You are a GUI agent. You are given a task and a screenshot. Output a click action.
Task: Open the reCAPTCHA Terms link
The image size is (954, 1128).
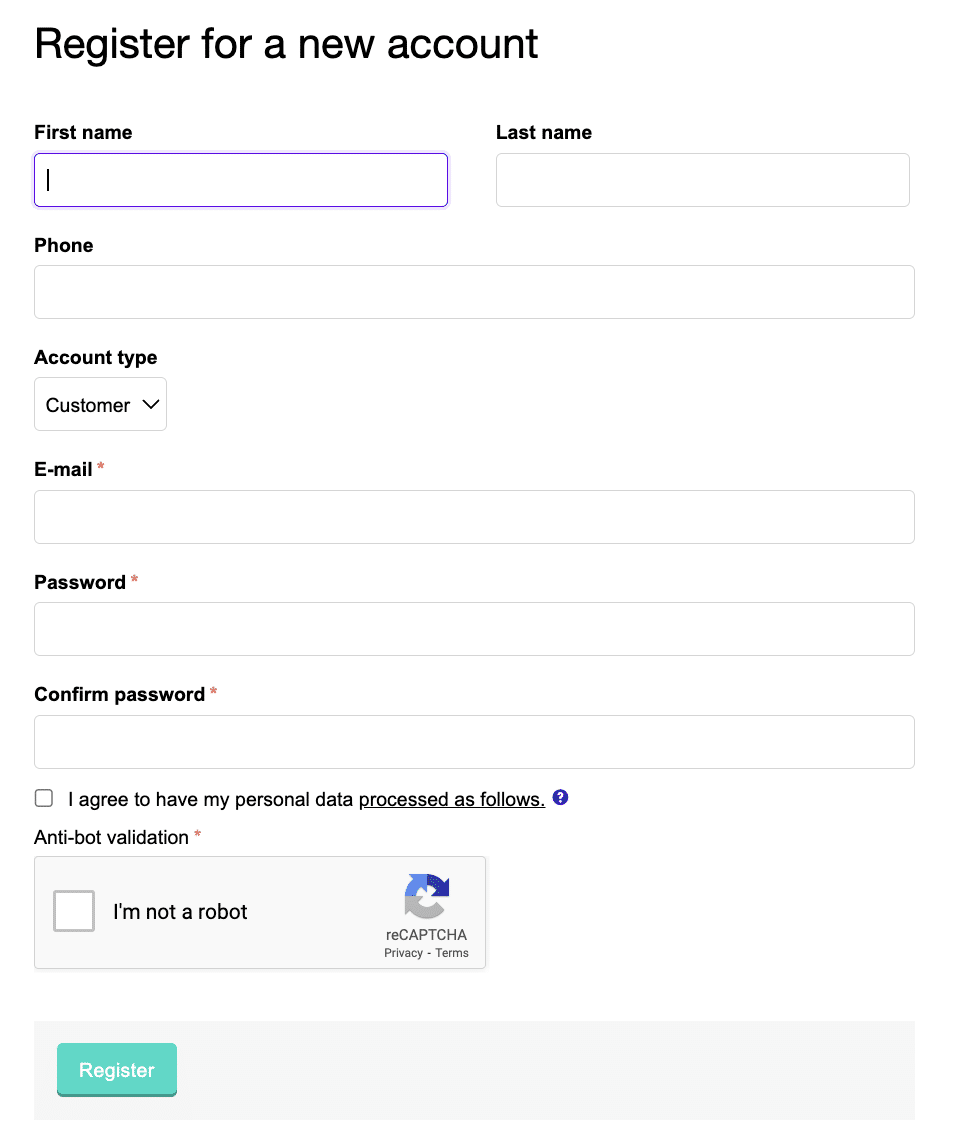tap(452, 952)
